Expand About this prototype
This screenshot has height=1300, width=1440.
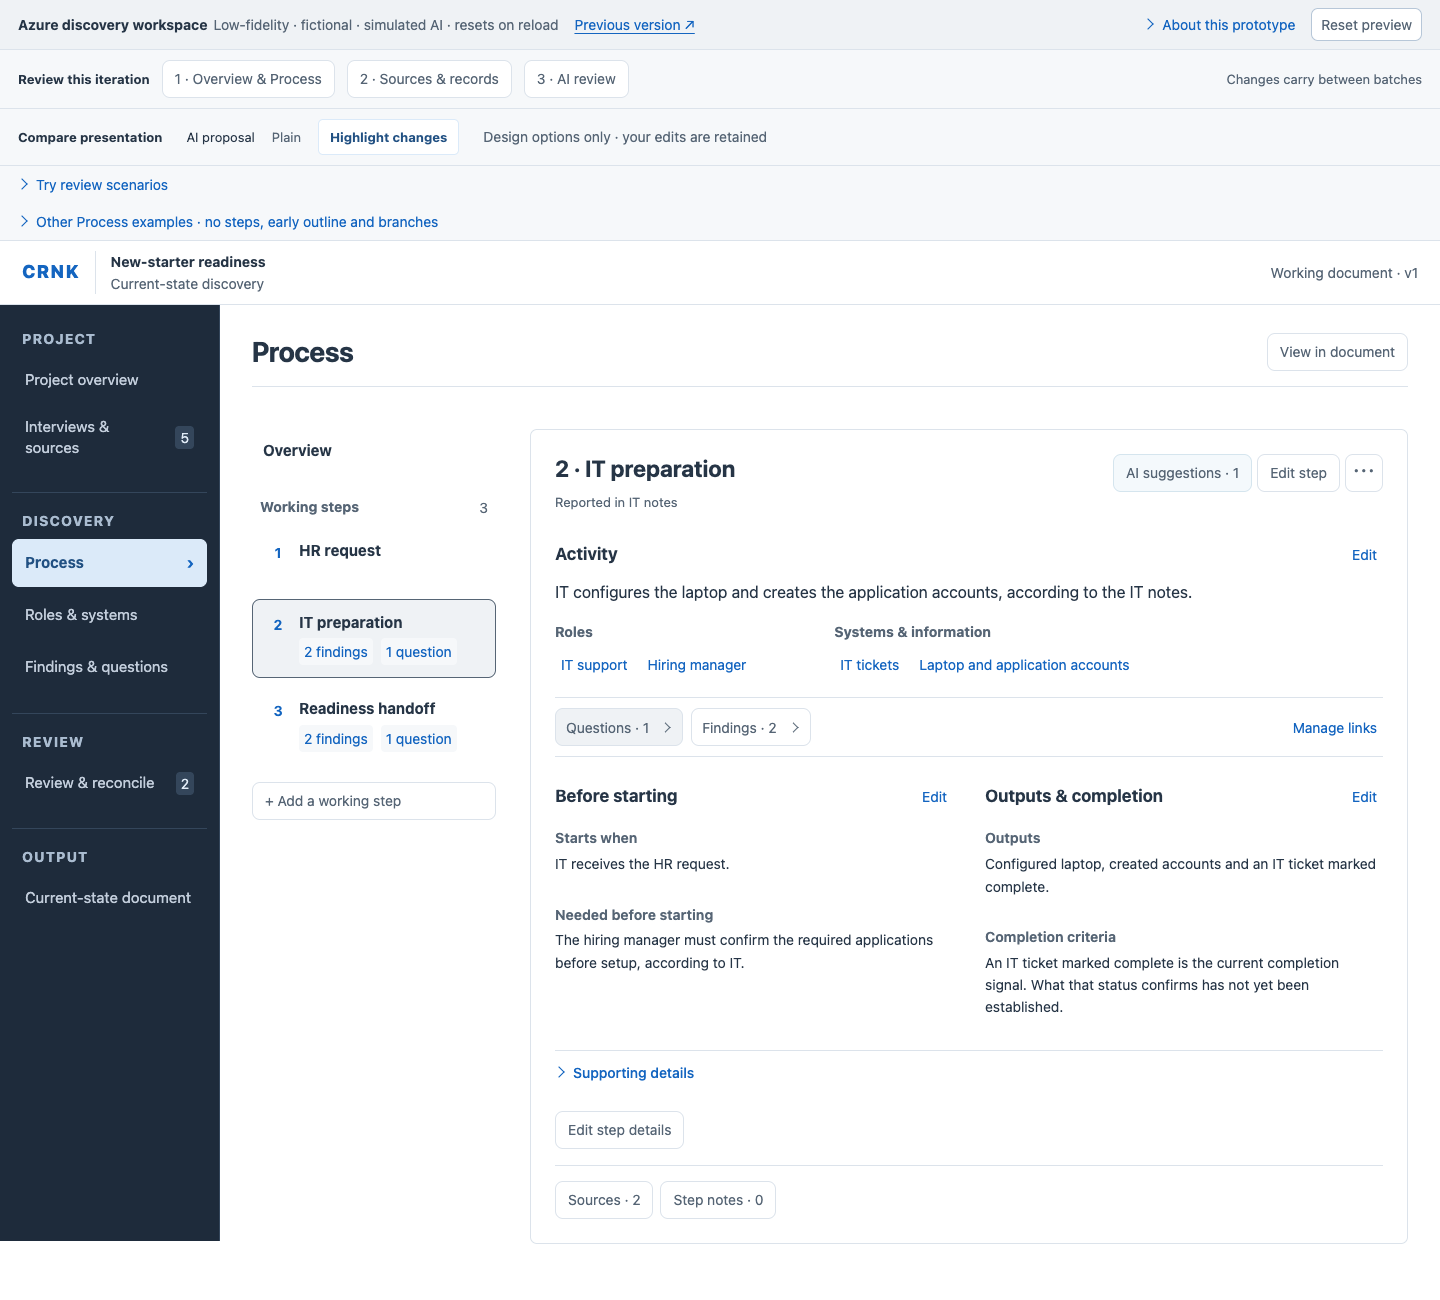click(x=1219, y=25)
